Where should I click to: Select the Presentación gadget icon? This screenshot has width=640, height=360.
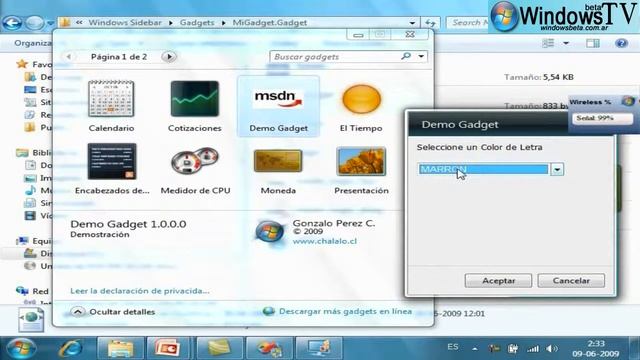(x=361, y=161)
